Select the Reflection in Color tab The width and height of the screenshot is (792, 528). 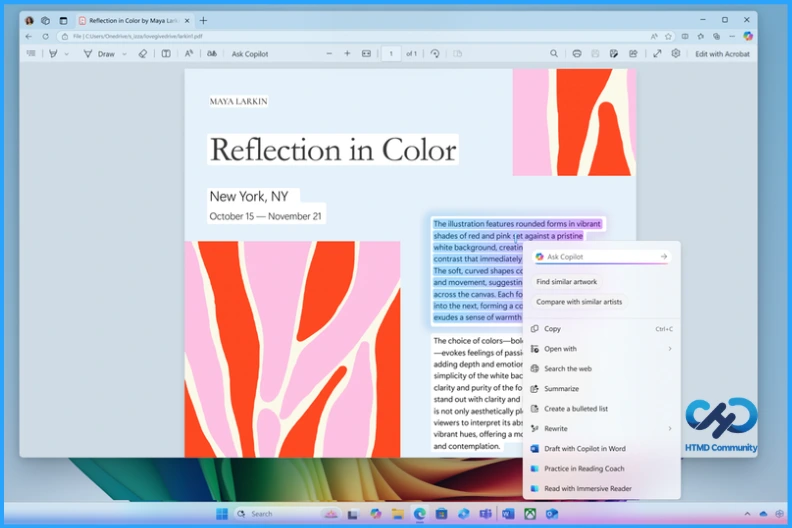coord(134,21)
